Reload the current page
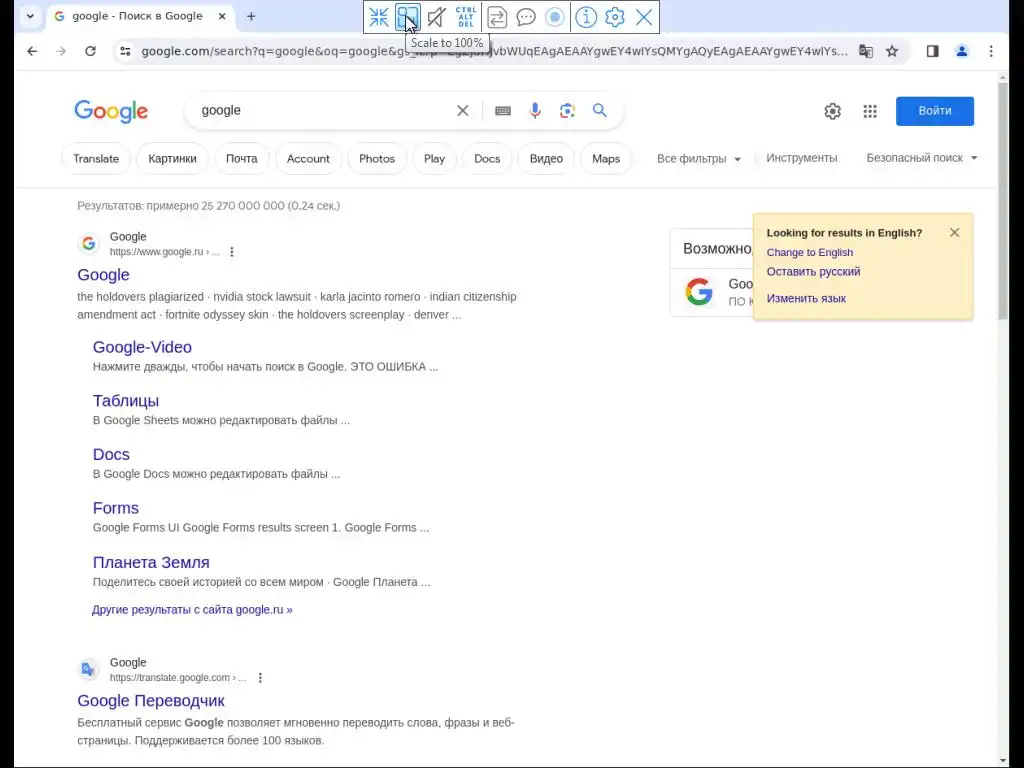This screenshot has height=768, width=1024. point(90,51)
